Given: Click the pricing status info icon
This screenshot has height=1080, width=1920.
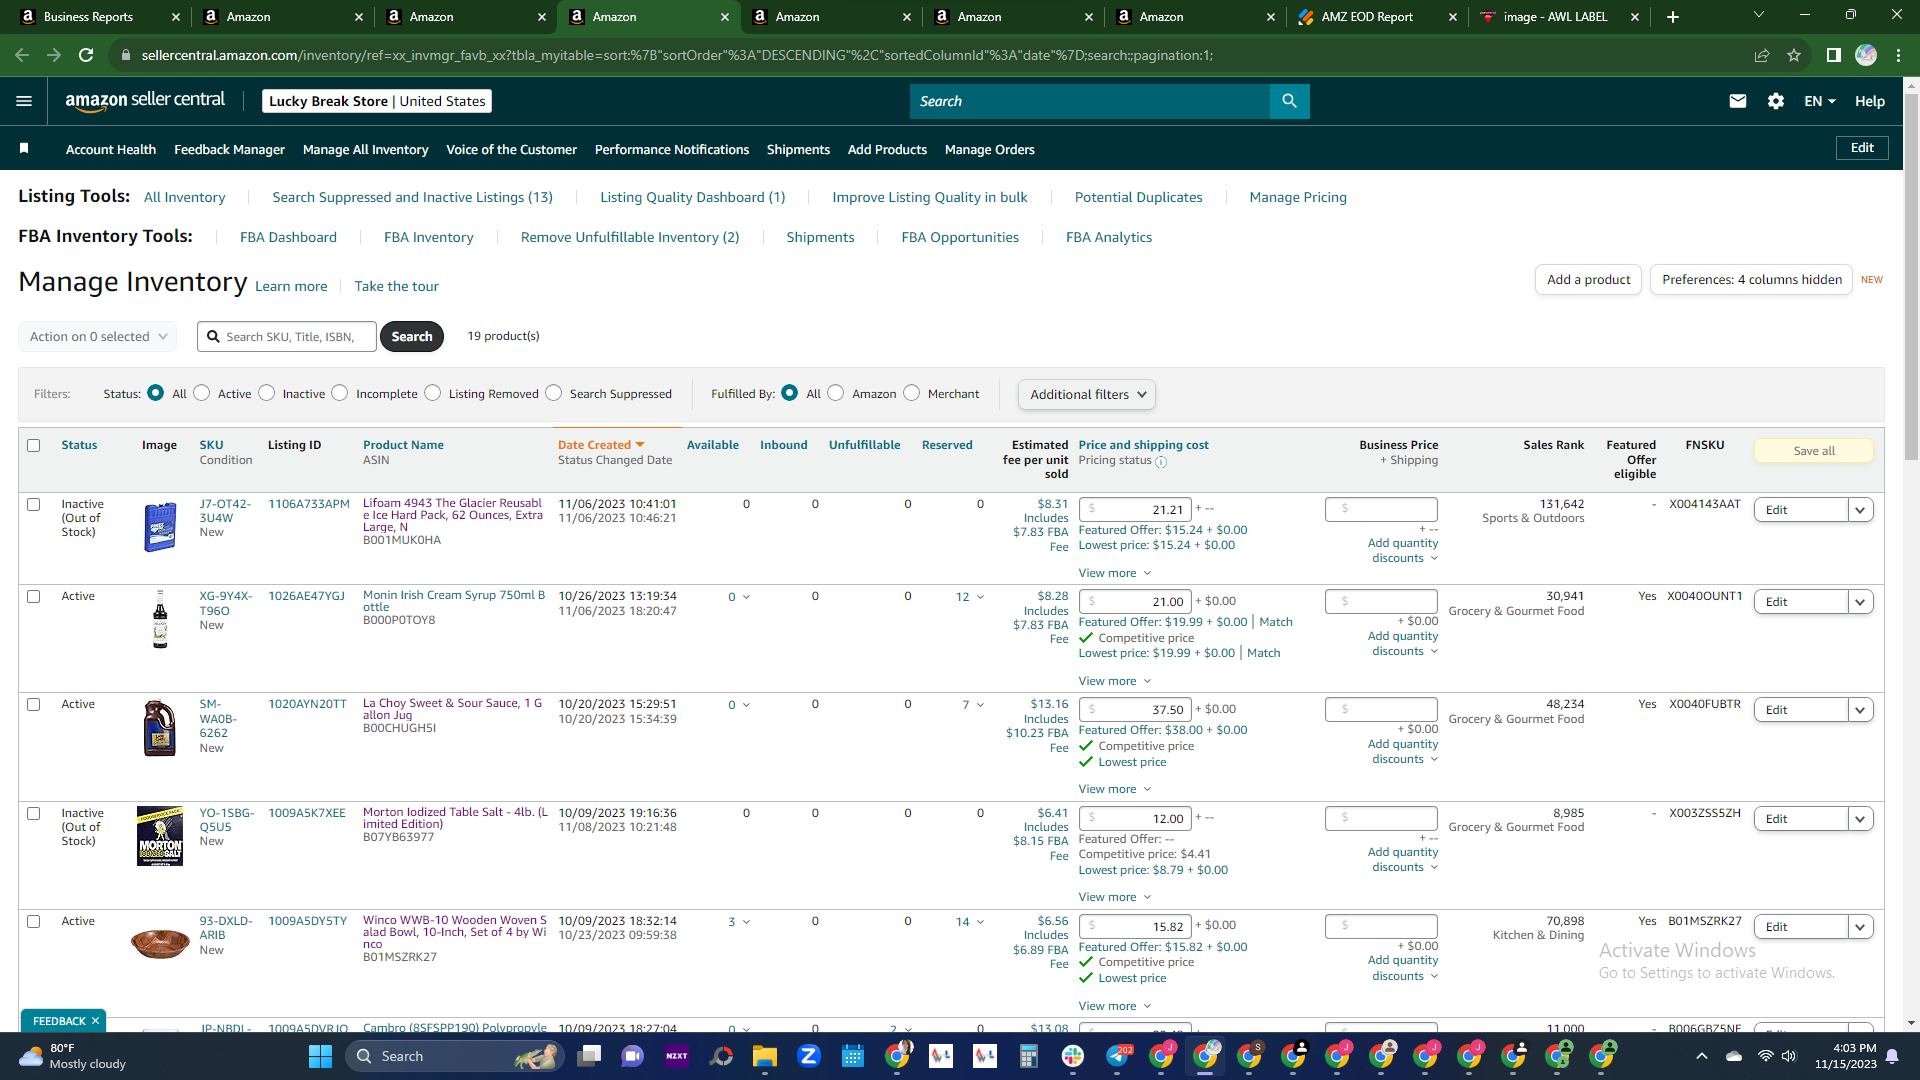Looking at the screenshot, I should tap(1161, 462).
